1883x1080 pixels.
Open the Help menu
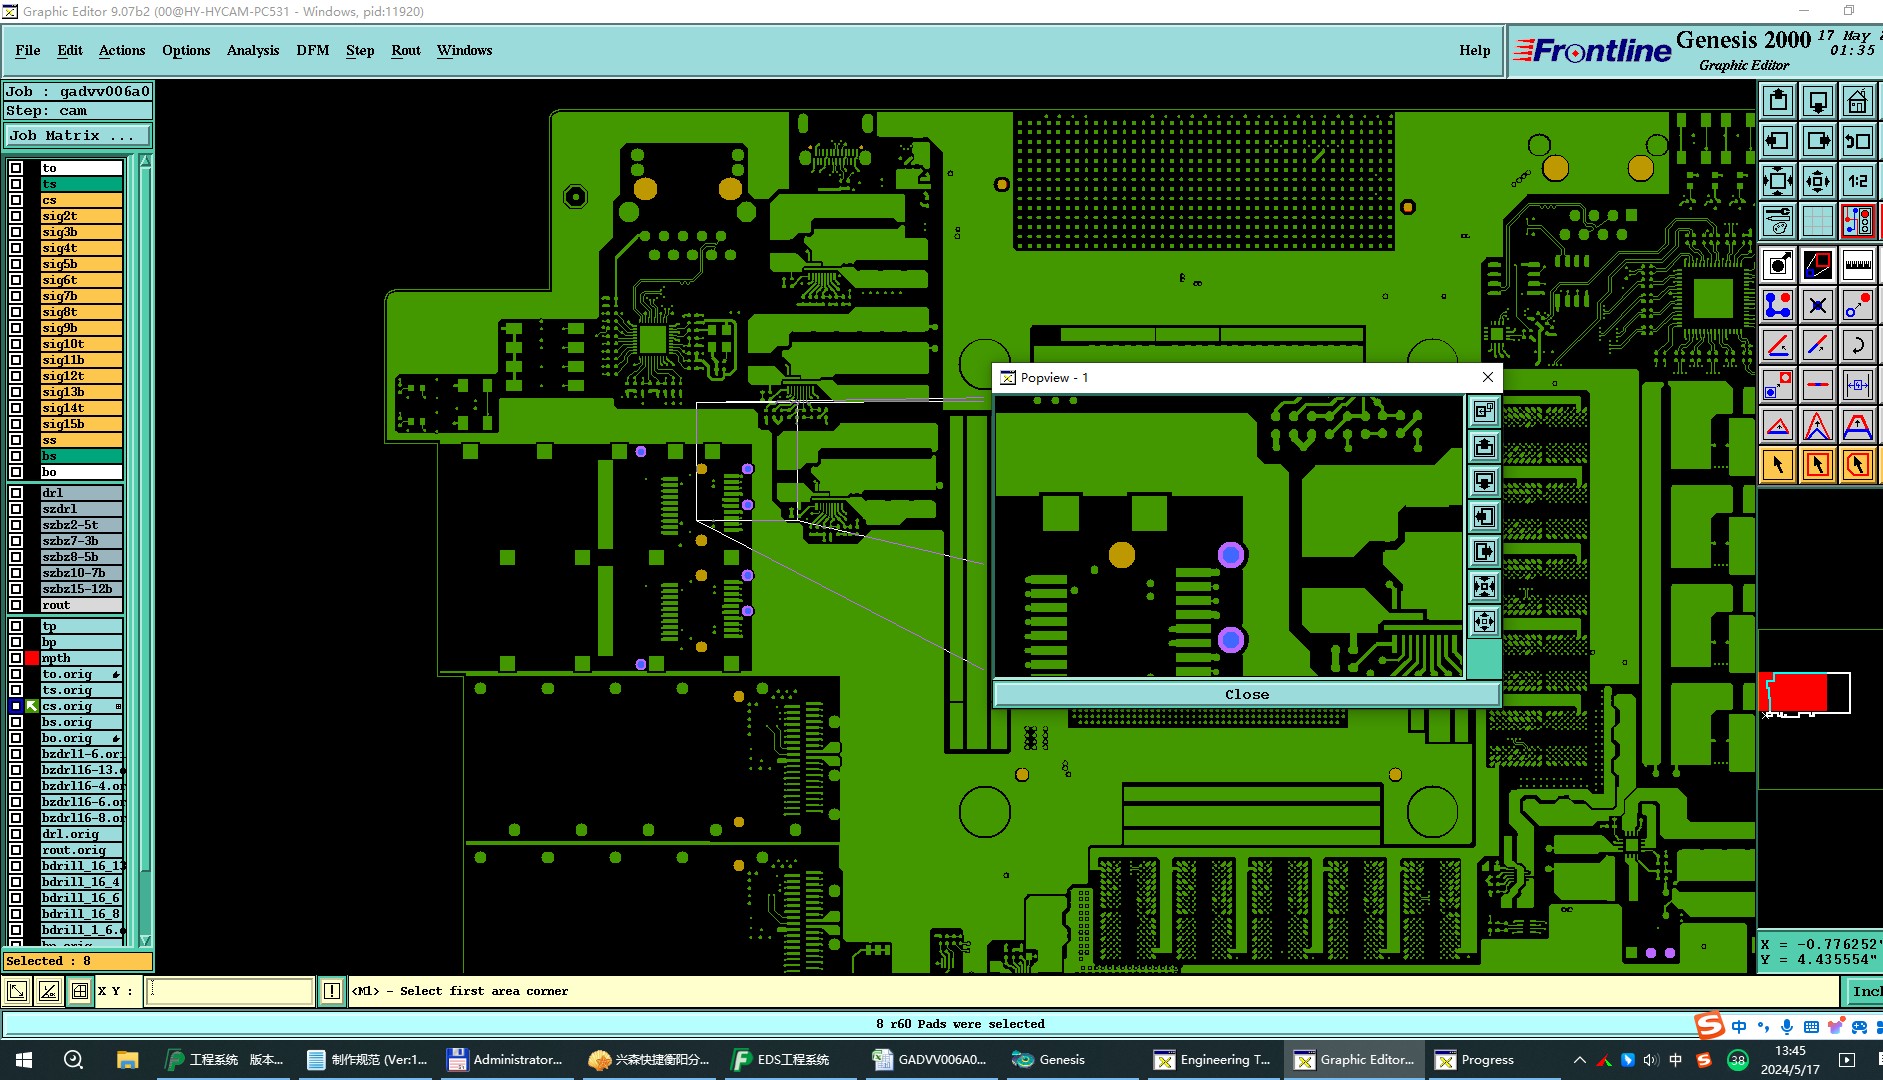coord(1474,50)
